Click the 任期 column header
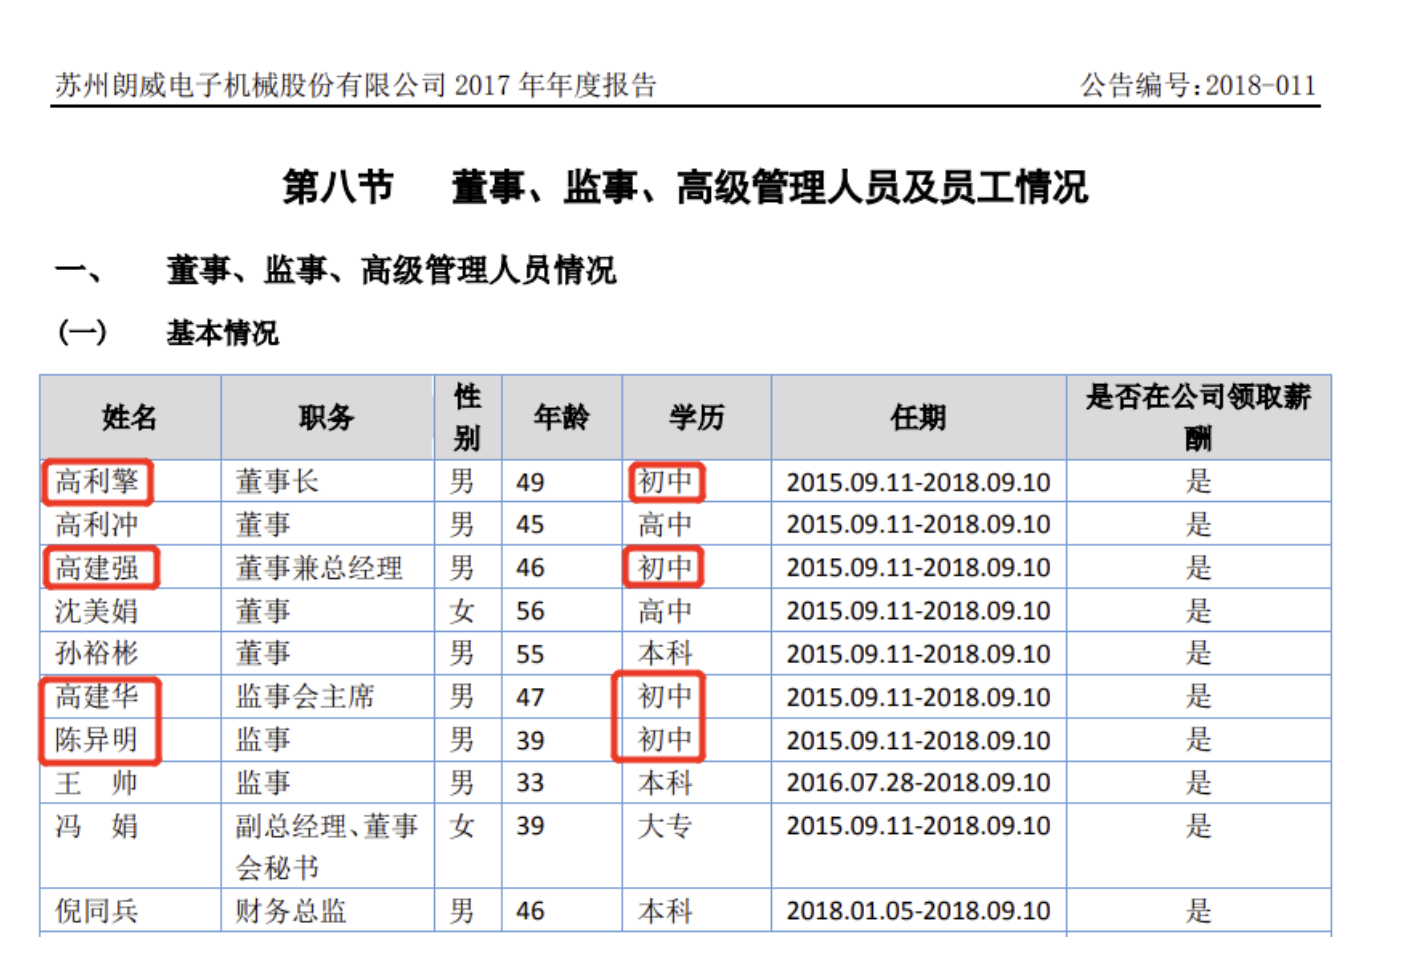Image resolution: width=1402 pixels, height=976 pixels. pos(919,418)
